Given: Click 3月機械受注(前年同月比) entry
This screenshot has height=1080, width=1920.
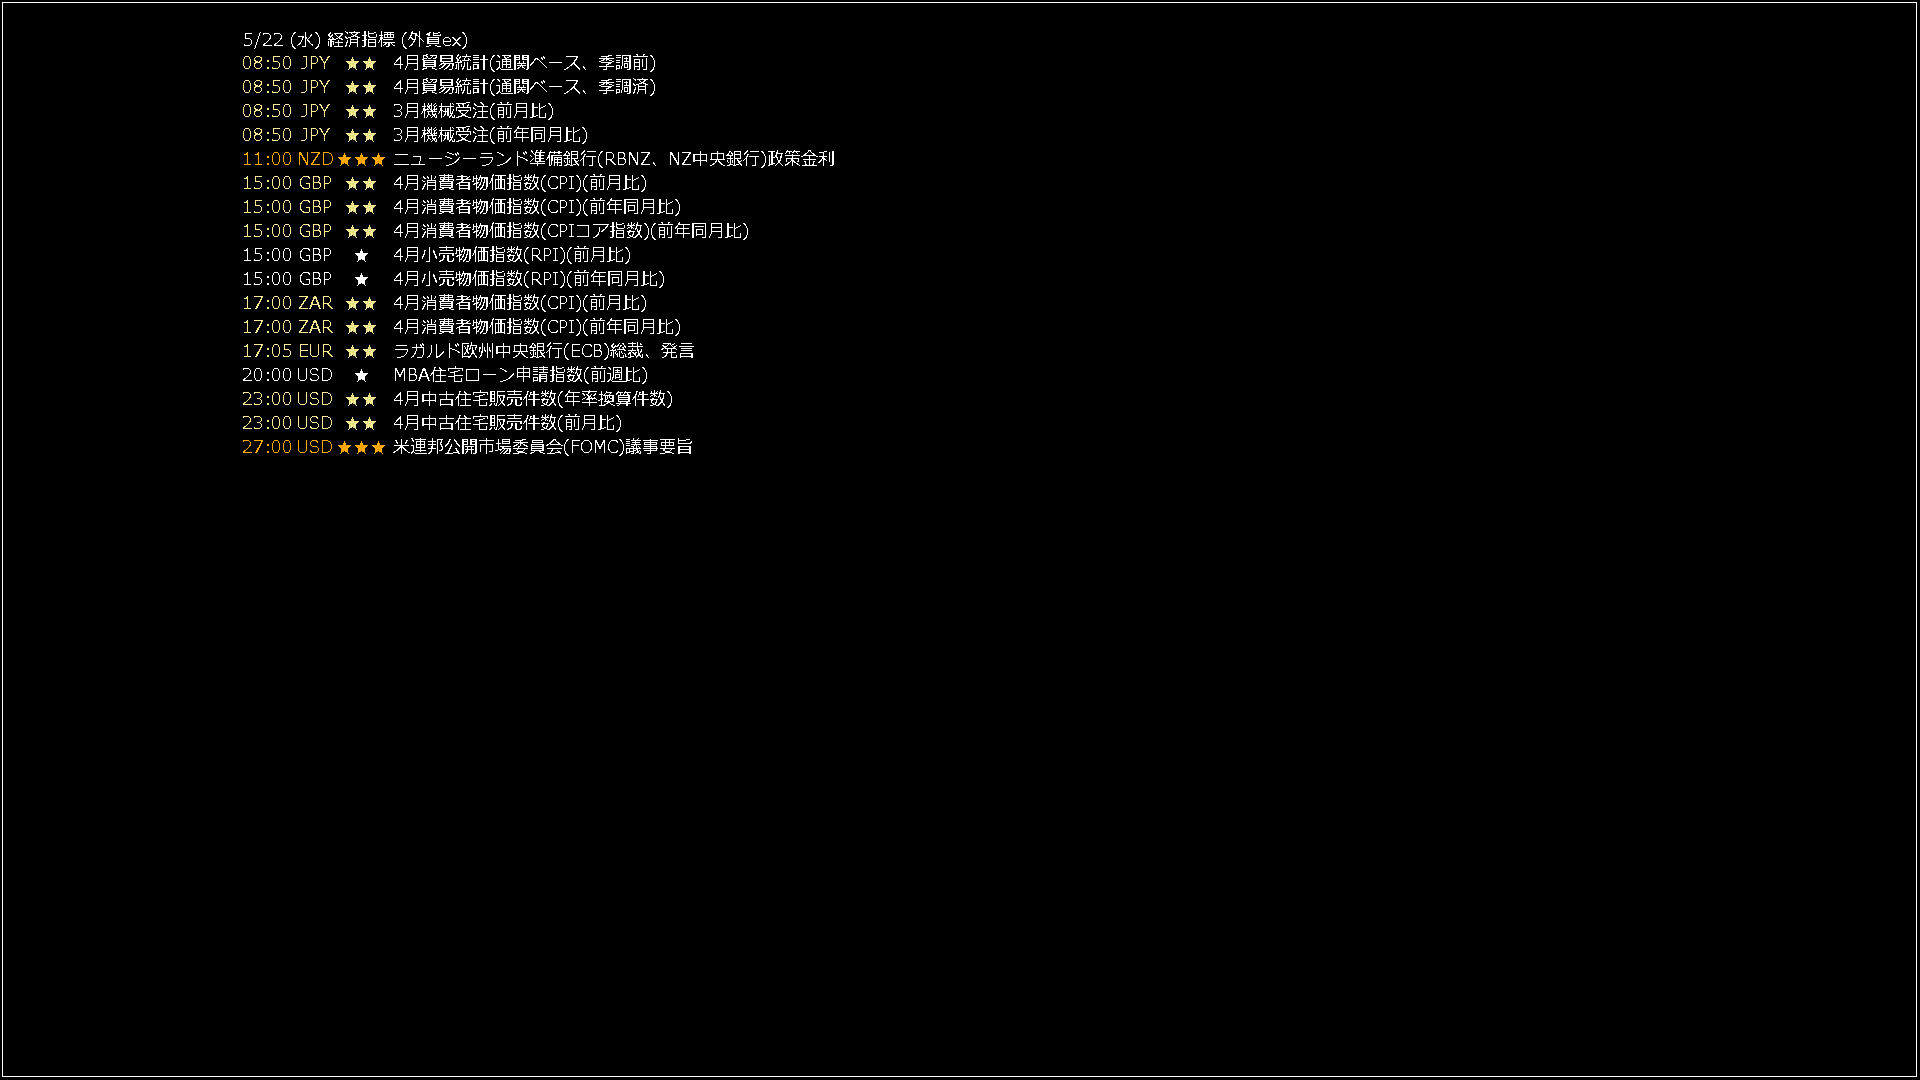Looking at the screenshot, I should (491, 135).
